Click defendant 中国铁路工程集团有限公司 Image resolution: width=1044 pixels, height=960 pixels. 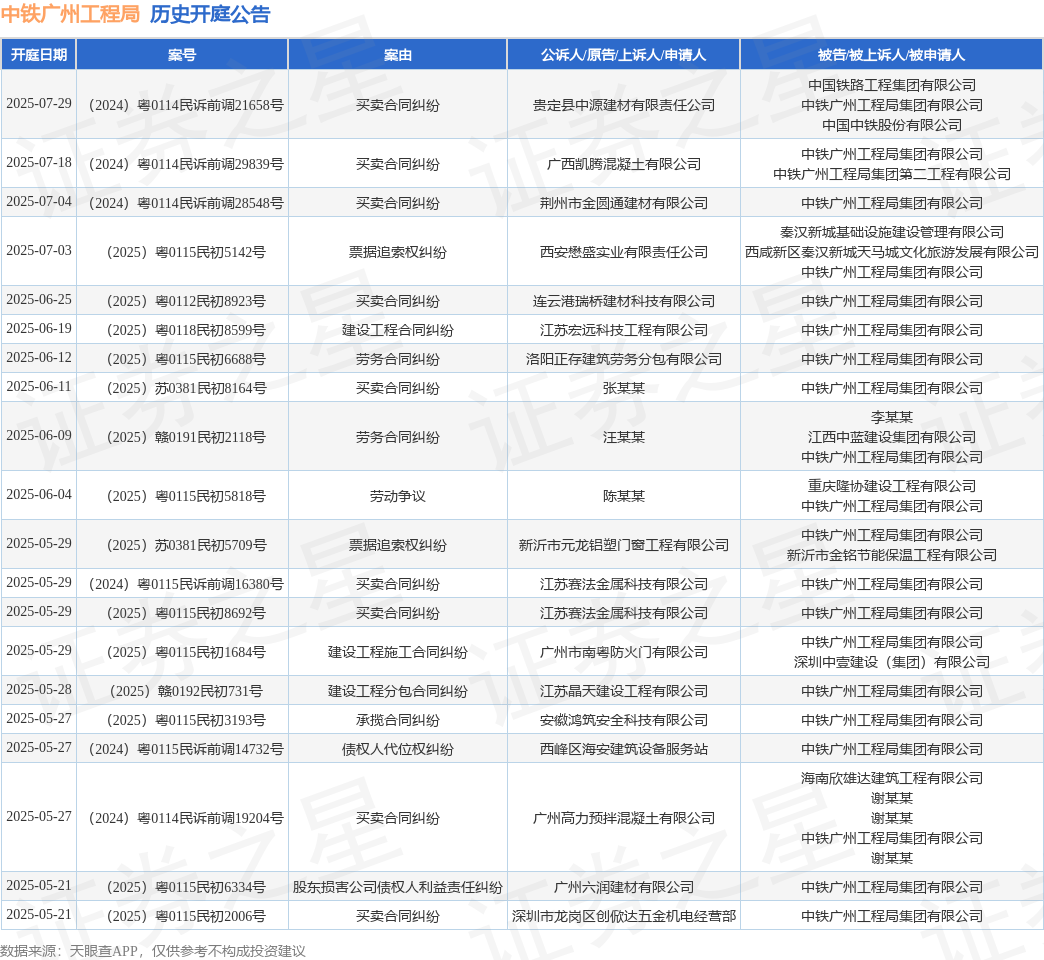pos(892,85)
